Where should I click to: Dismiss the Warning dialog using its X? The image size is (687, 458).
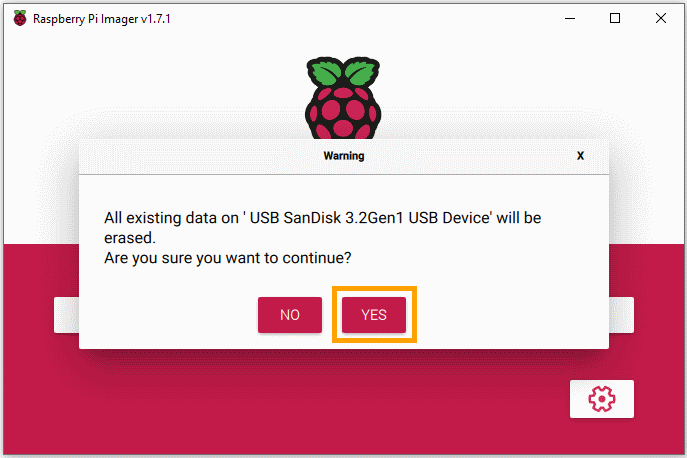tap(580, 156)
